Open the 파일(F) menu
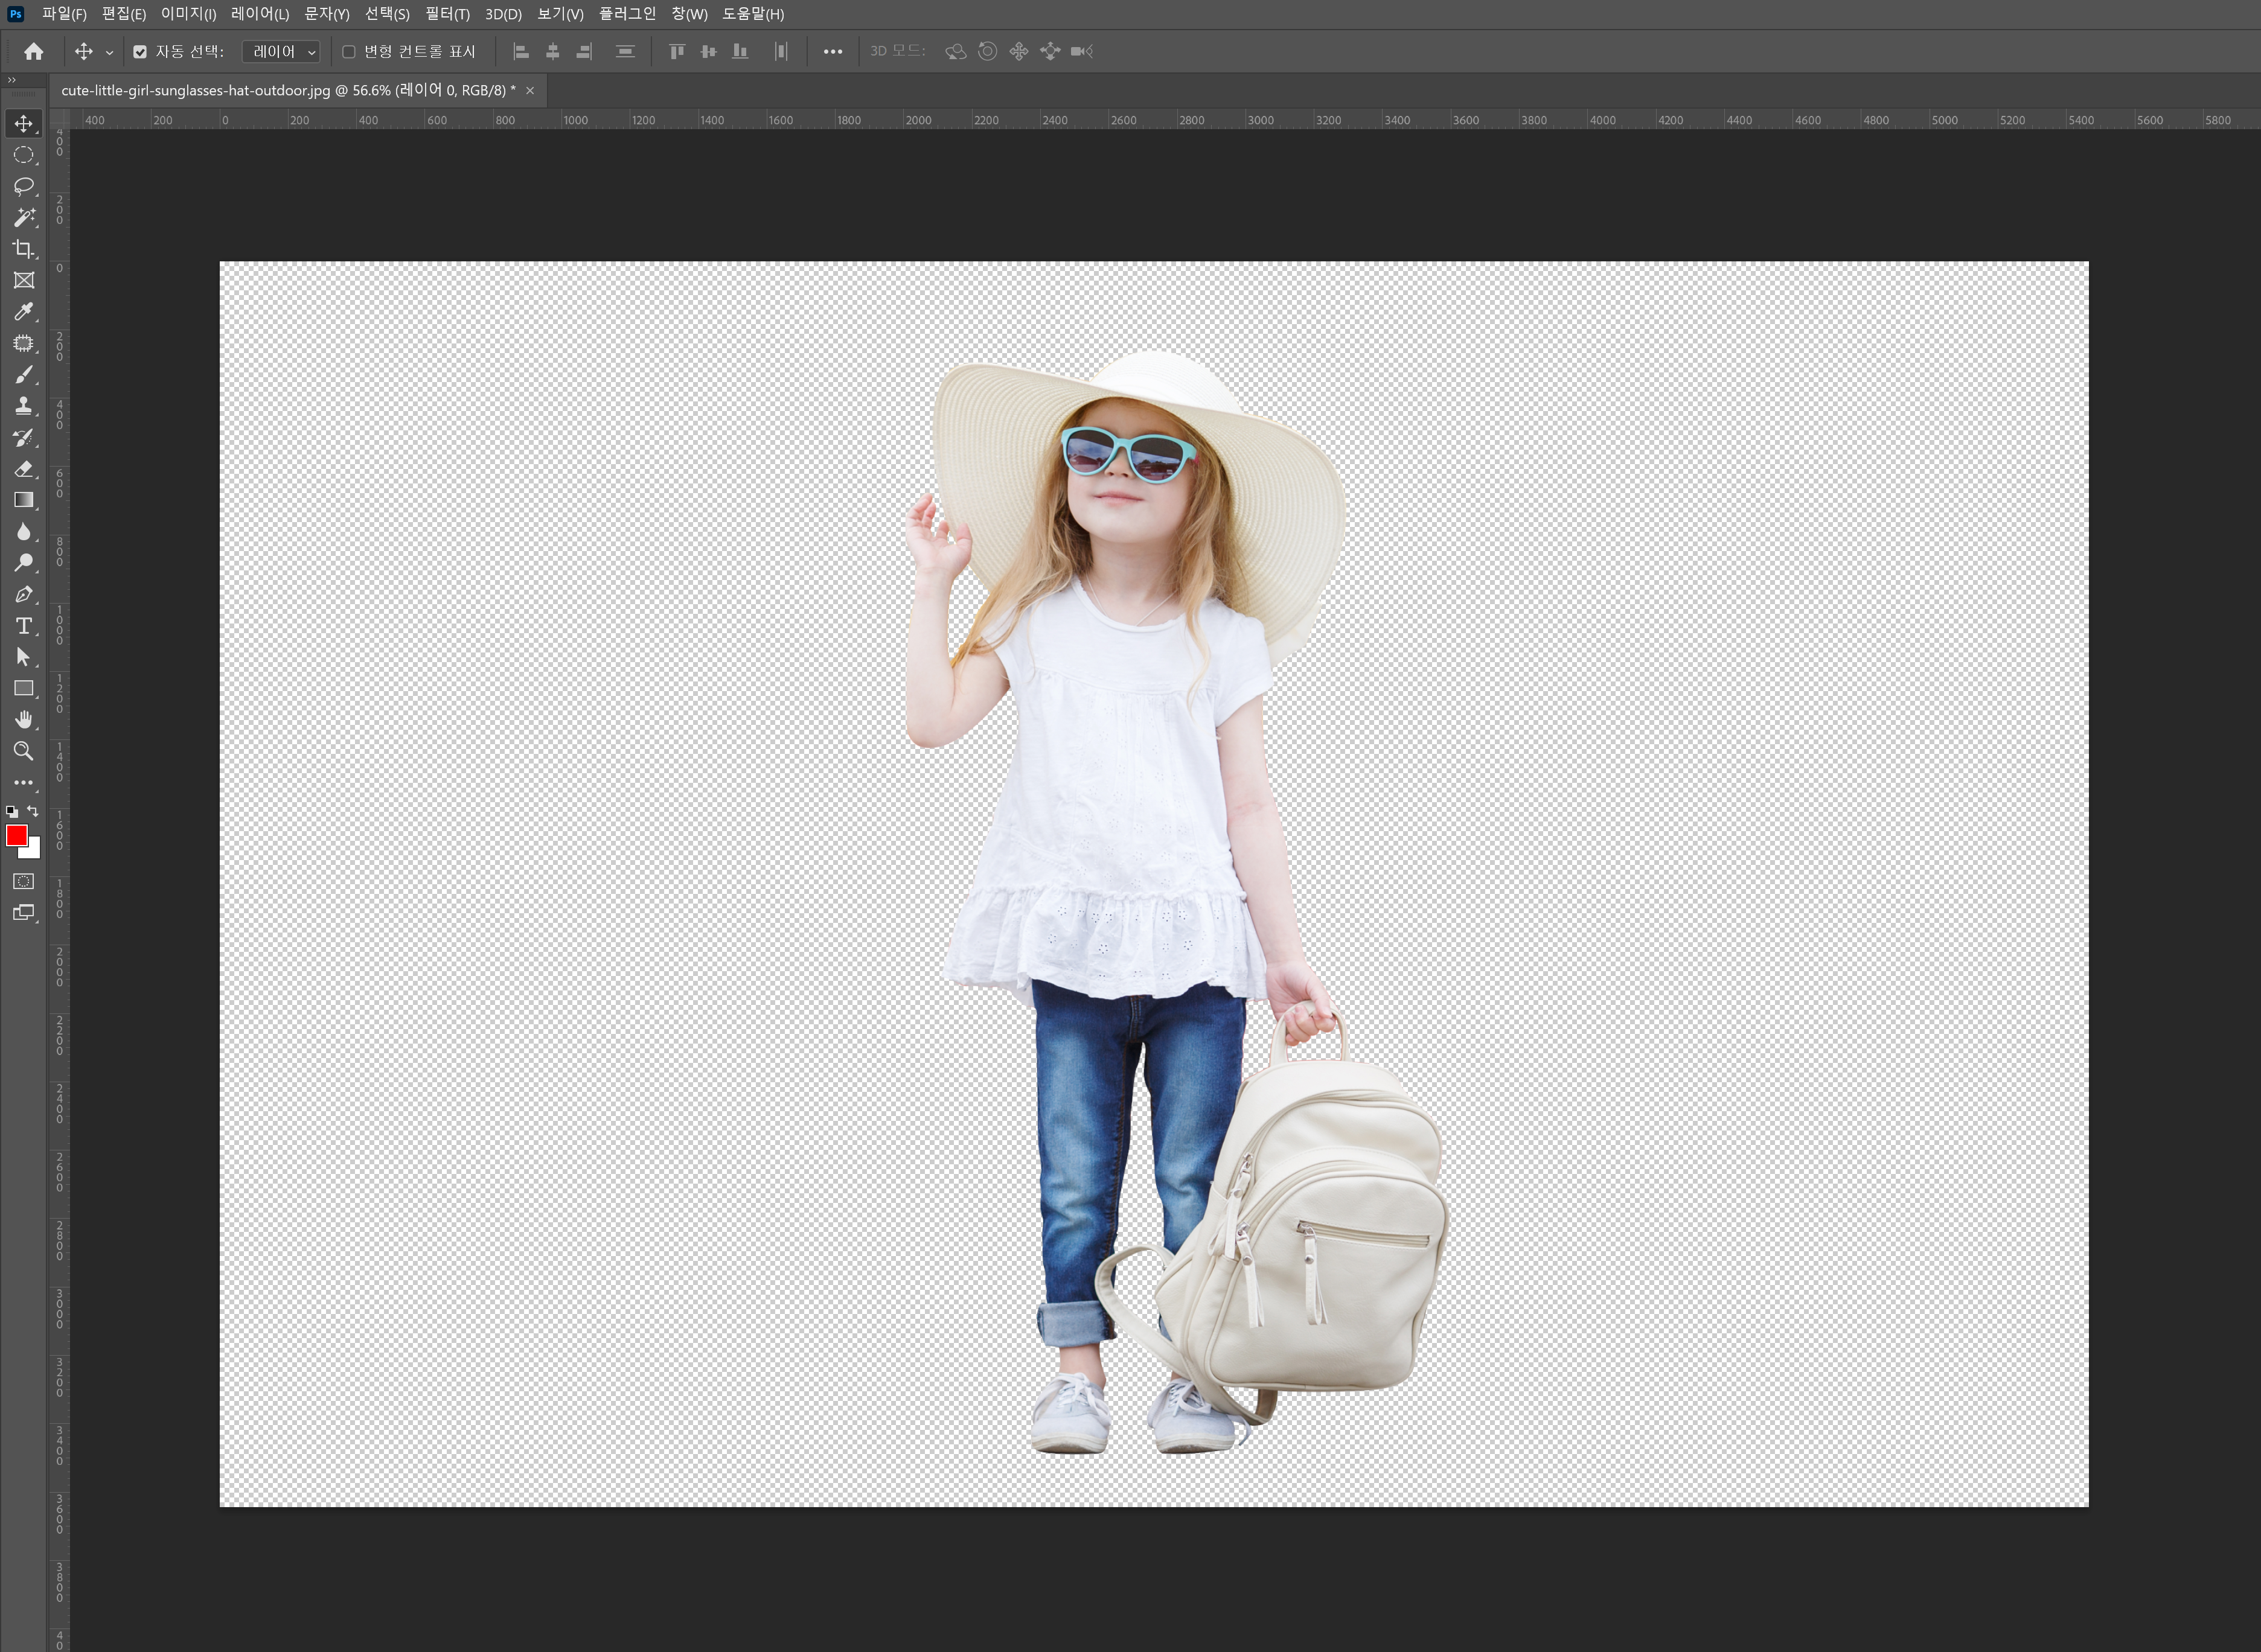The height and width of the screenshot is (1652, 2261). (64, 14)
